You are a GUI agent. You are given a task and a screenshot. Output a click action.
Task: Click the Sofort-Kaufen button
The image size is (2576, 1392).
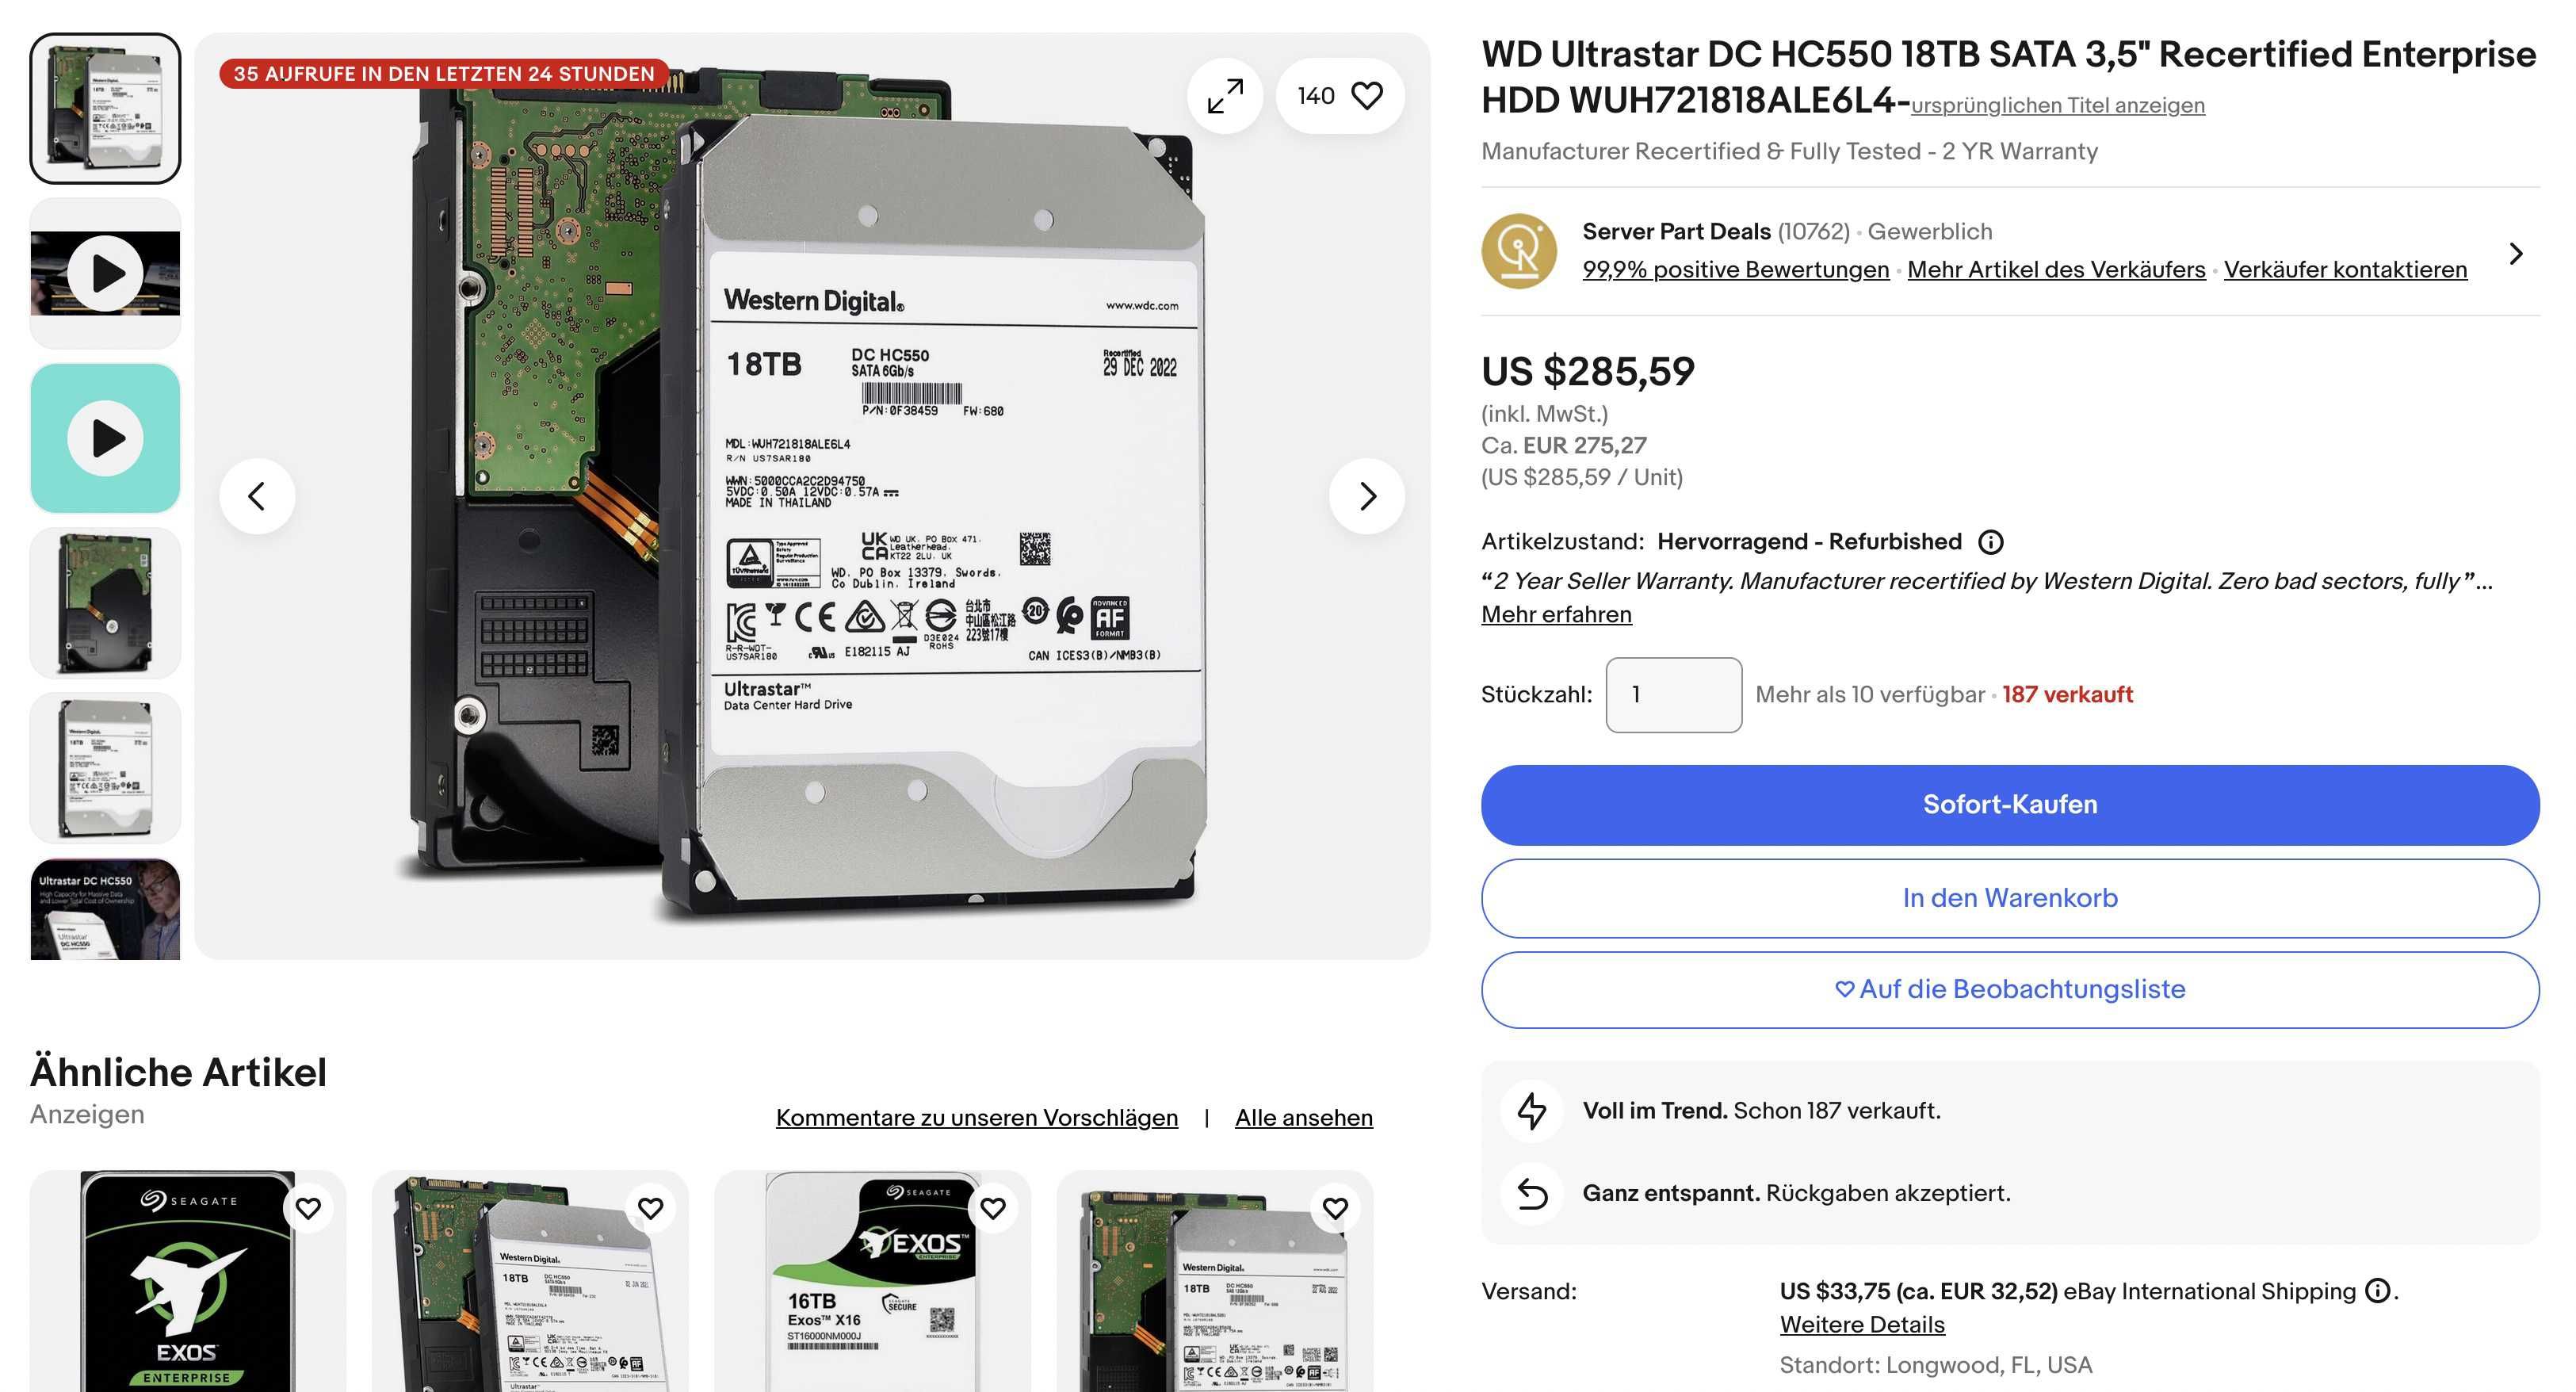pos(2010,805)
